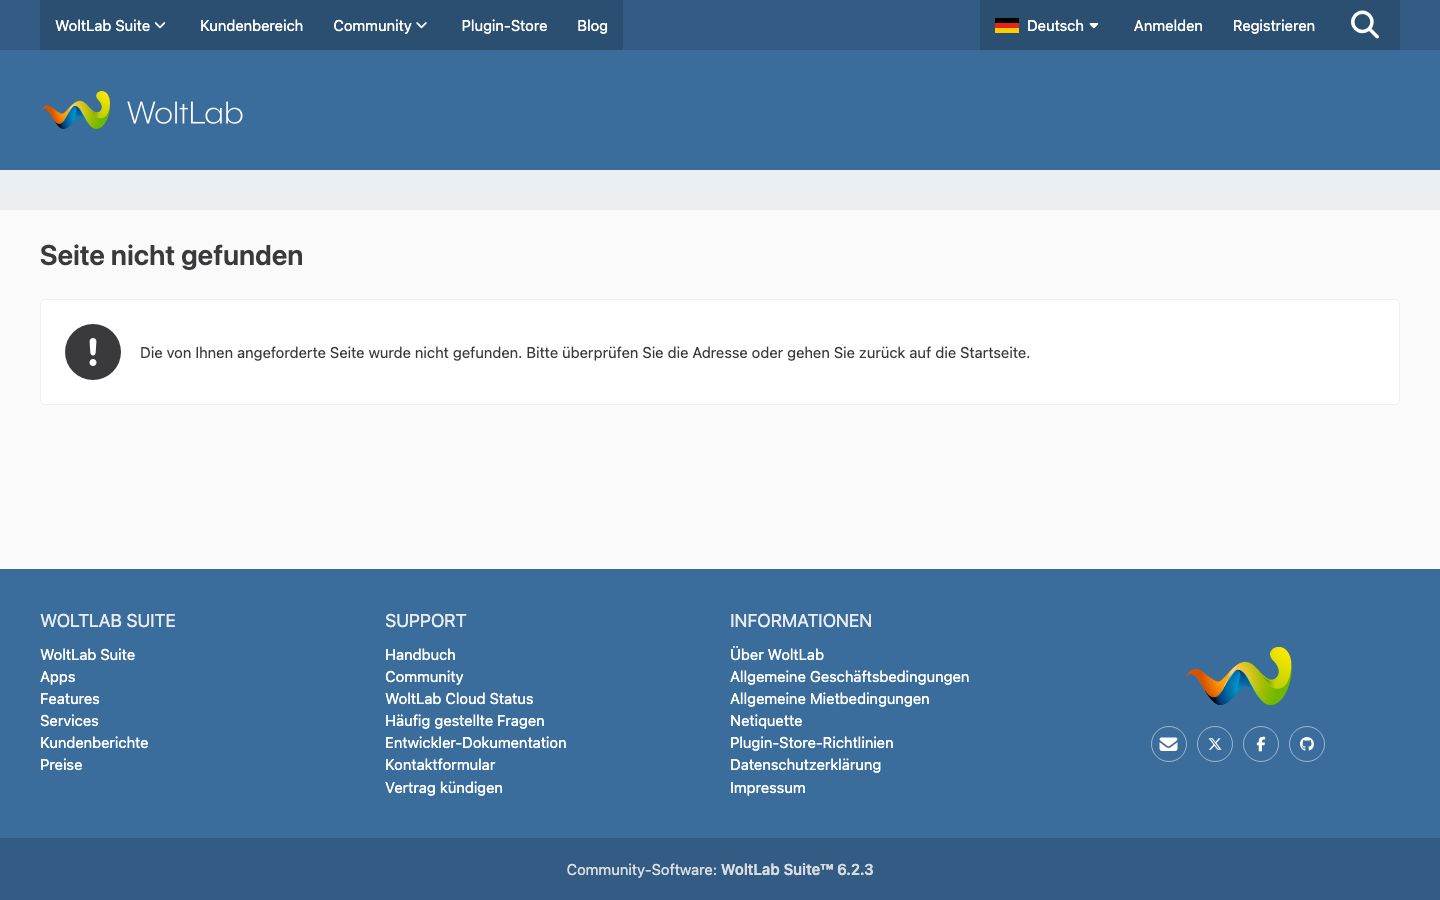Click the Registrieren link
Viewport: 1440px width, 900px height.
[x=1274, y=25]
